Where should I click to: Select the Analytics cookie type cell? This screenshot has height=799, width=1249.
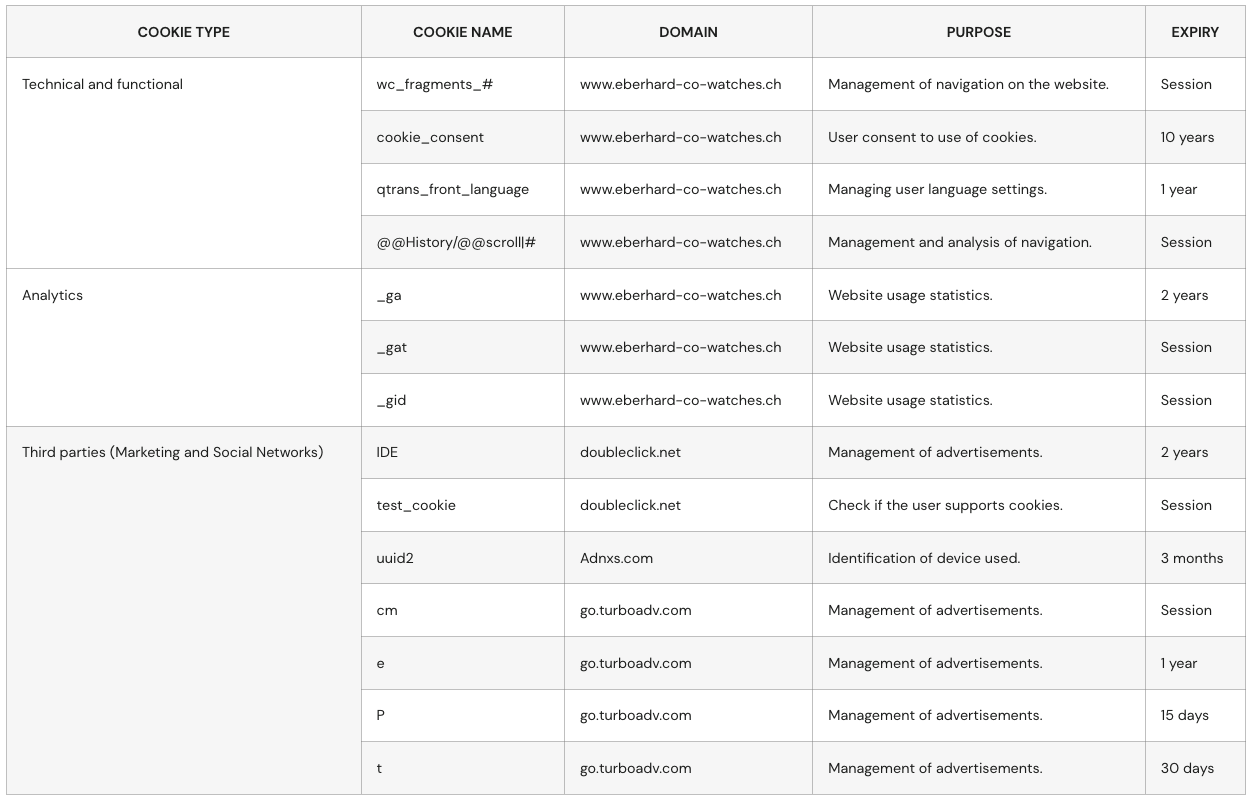[52, 296]
